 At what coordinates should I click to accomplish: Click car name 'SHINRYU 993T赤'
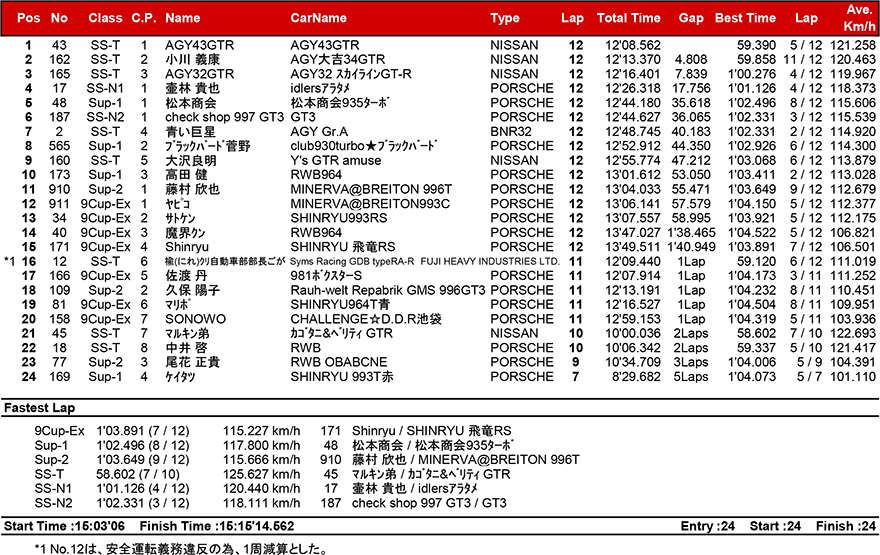tap(342, 377)
